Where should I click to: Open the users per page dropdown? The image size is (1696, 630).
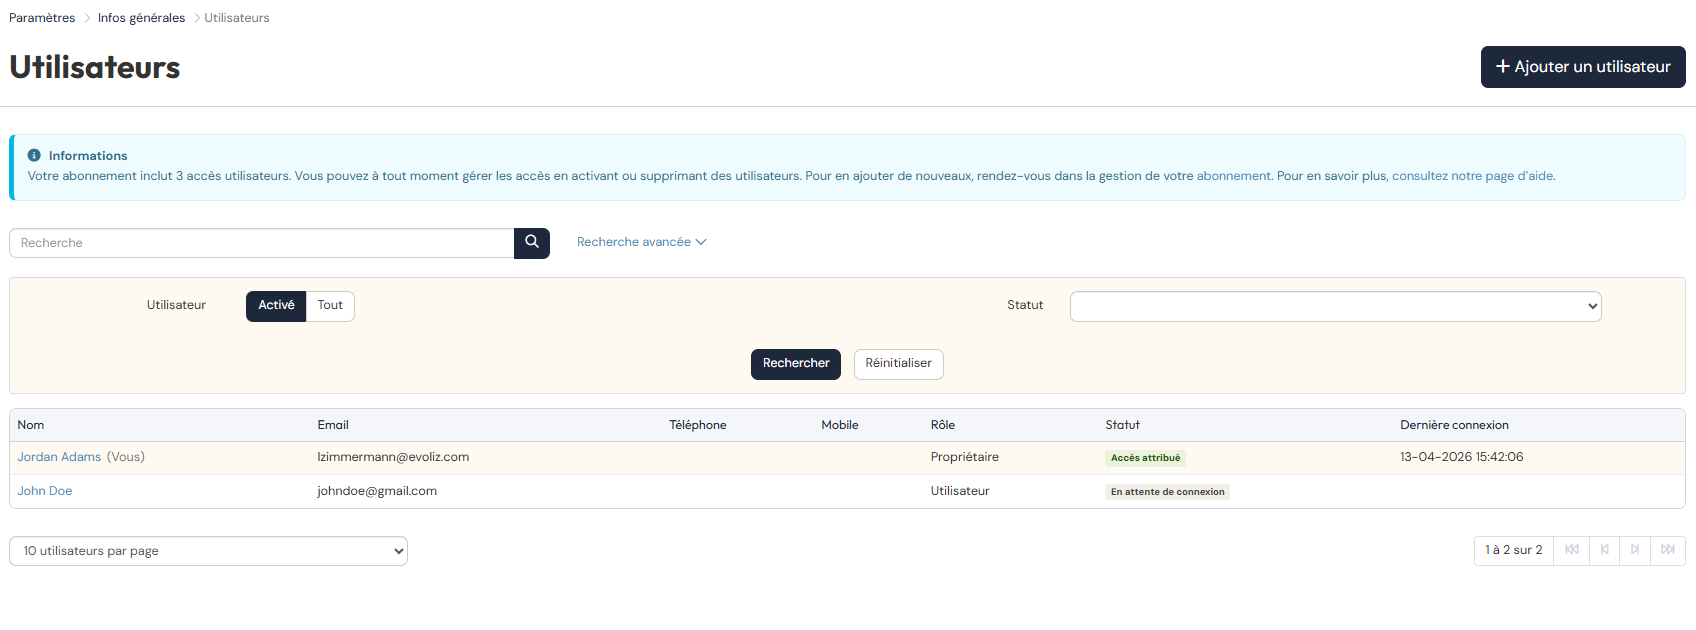point(208,551)
